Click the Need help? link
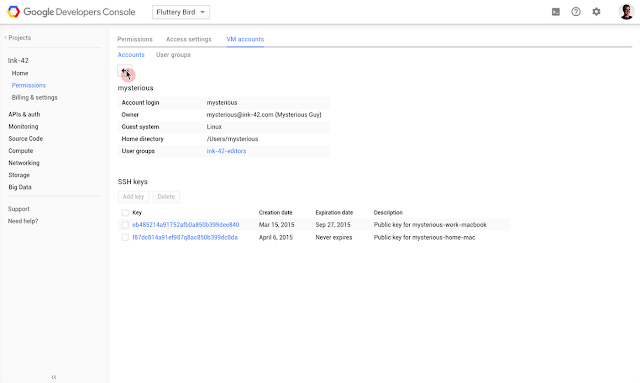This screenshot has width=640, height=383. point(23,221)
